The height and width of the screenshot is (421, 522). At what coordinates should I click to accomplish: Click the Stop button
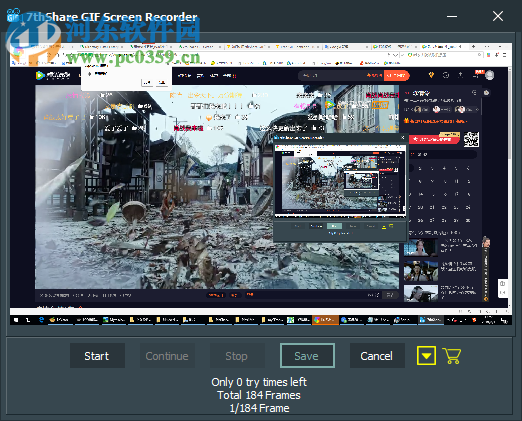(x=237, y=356)
